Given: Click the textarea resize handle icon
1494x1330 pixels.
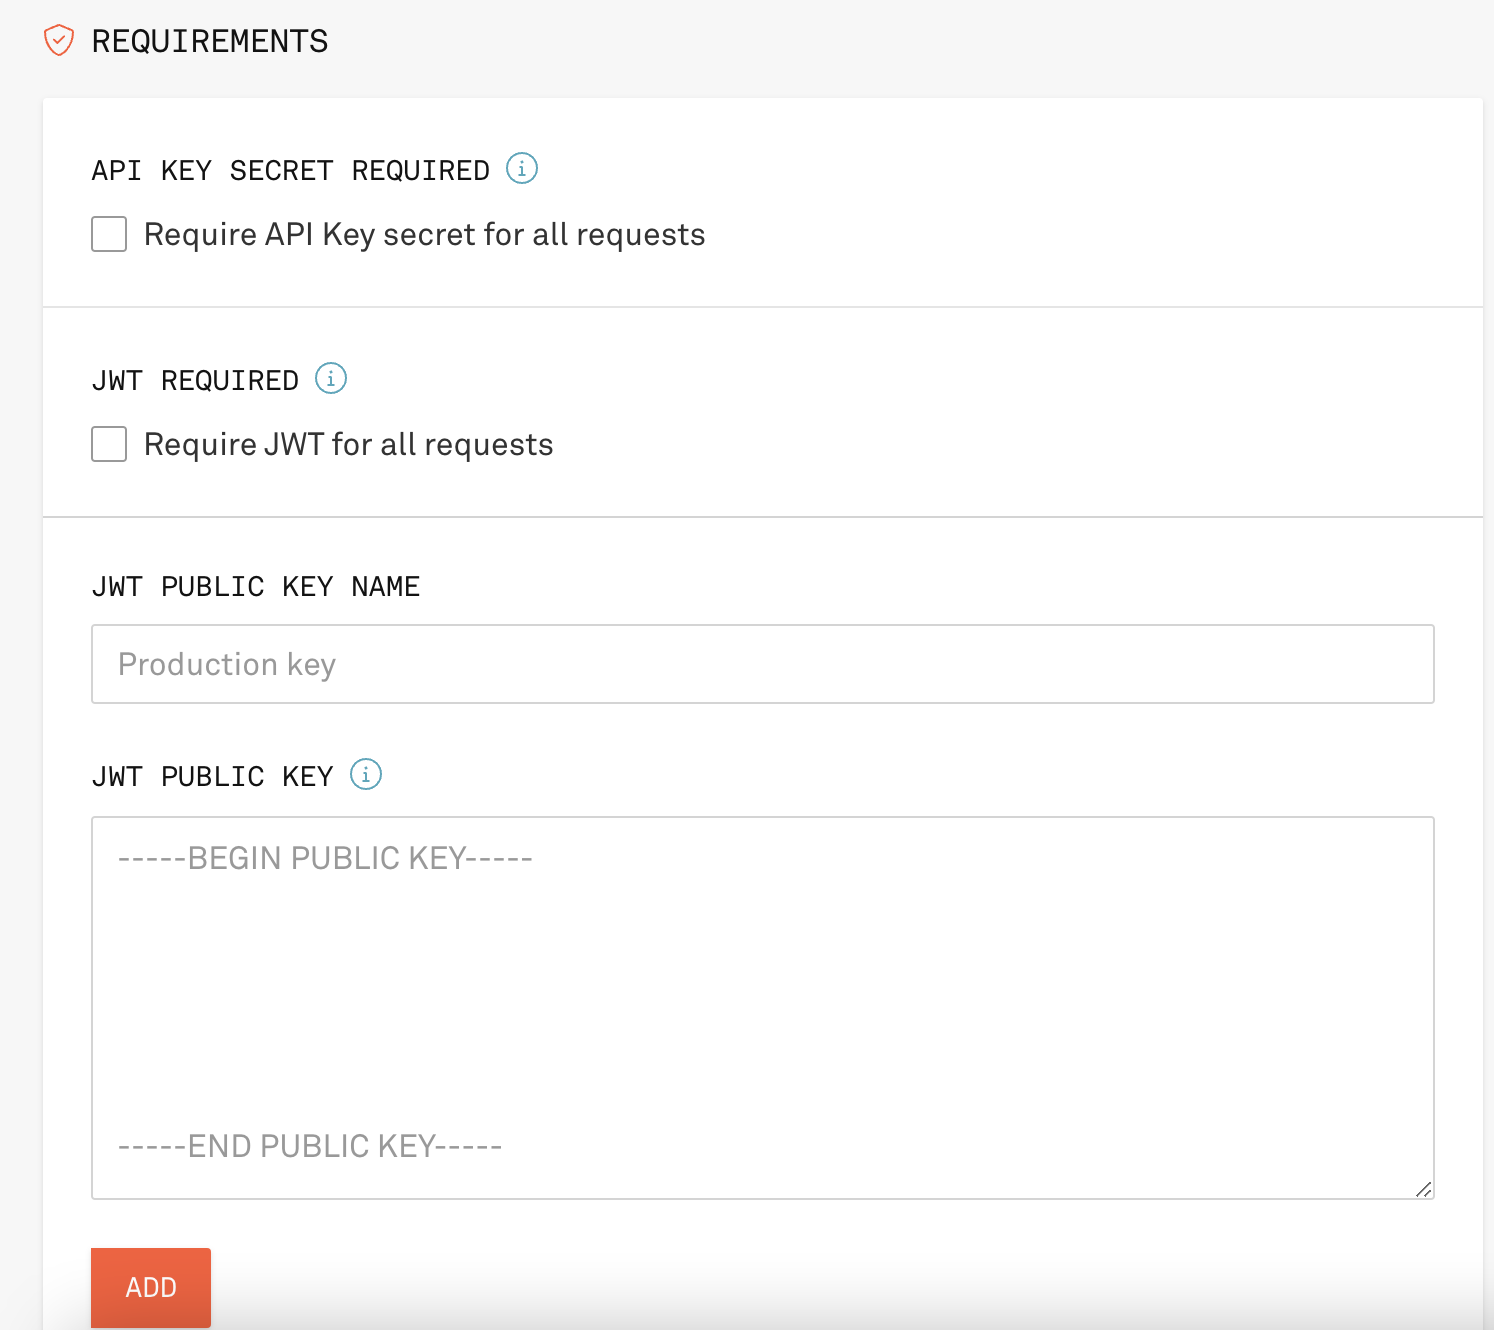Looking at the screenshot, I should click(1423, 1189).
